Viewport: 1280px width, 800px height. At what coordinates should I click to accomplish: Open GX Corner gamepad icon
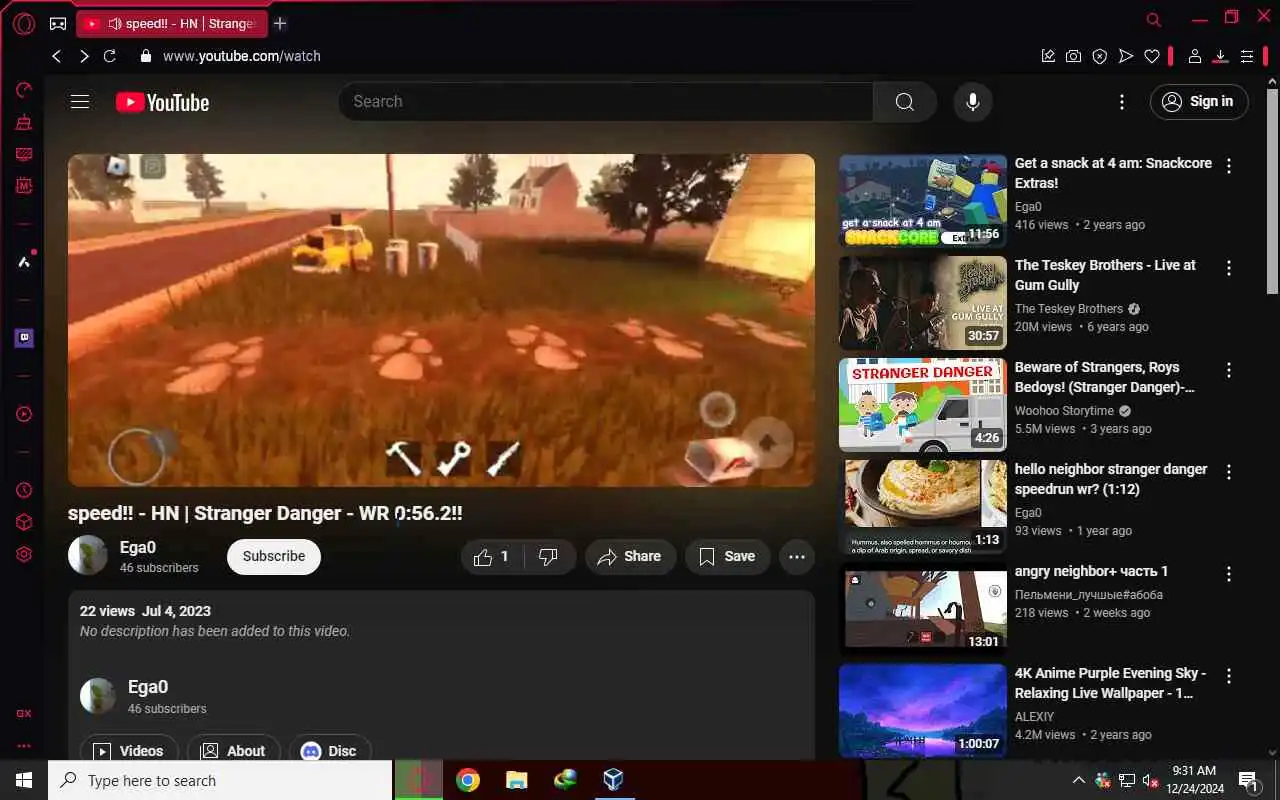pyautogui.click(x=58, y=23)
